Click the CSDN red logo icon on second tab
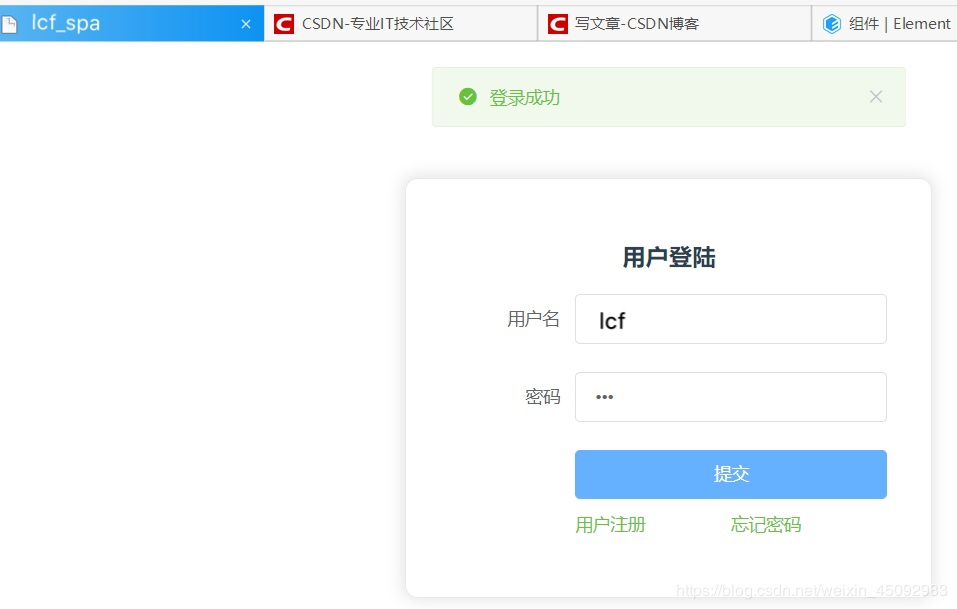Screen dimensions: 957x609 (x=283, y=23)
